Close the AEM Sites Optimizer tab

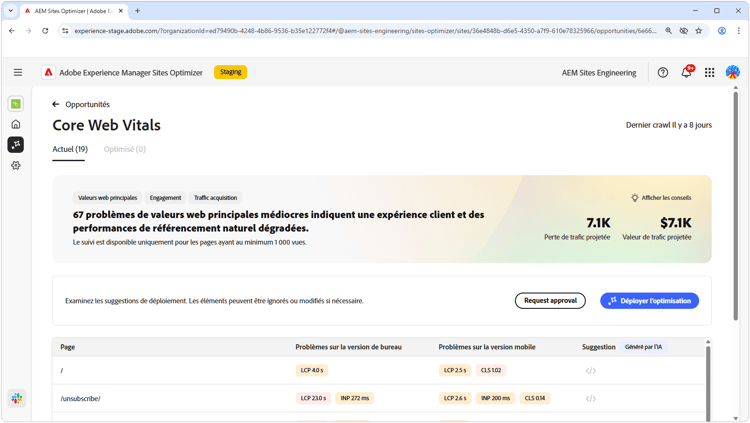[121, 11]
